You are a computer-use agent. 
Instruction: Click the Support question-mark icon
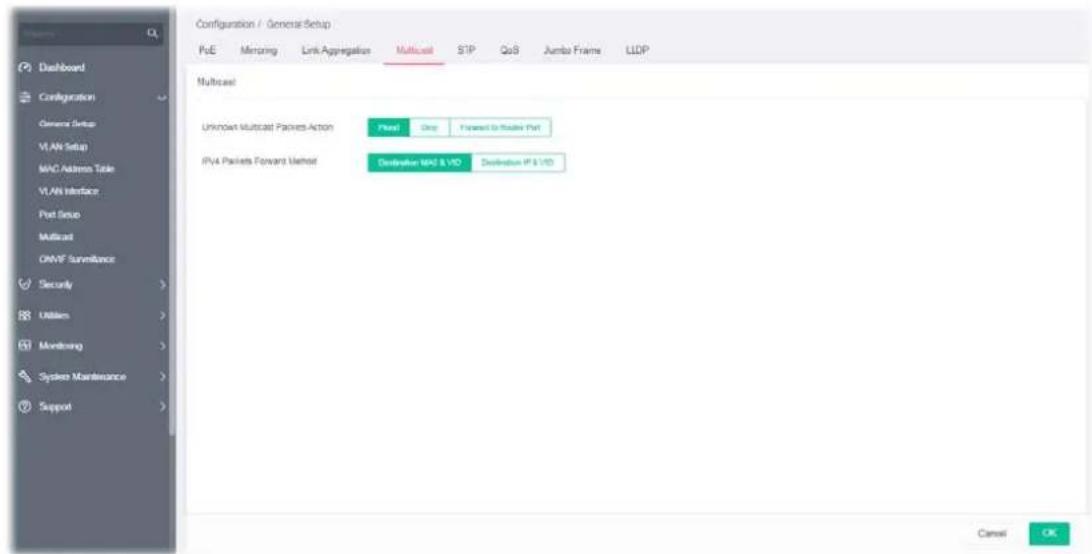[26, 406]
